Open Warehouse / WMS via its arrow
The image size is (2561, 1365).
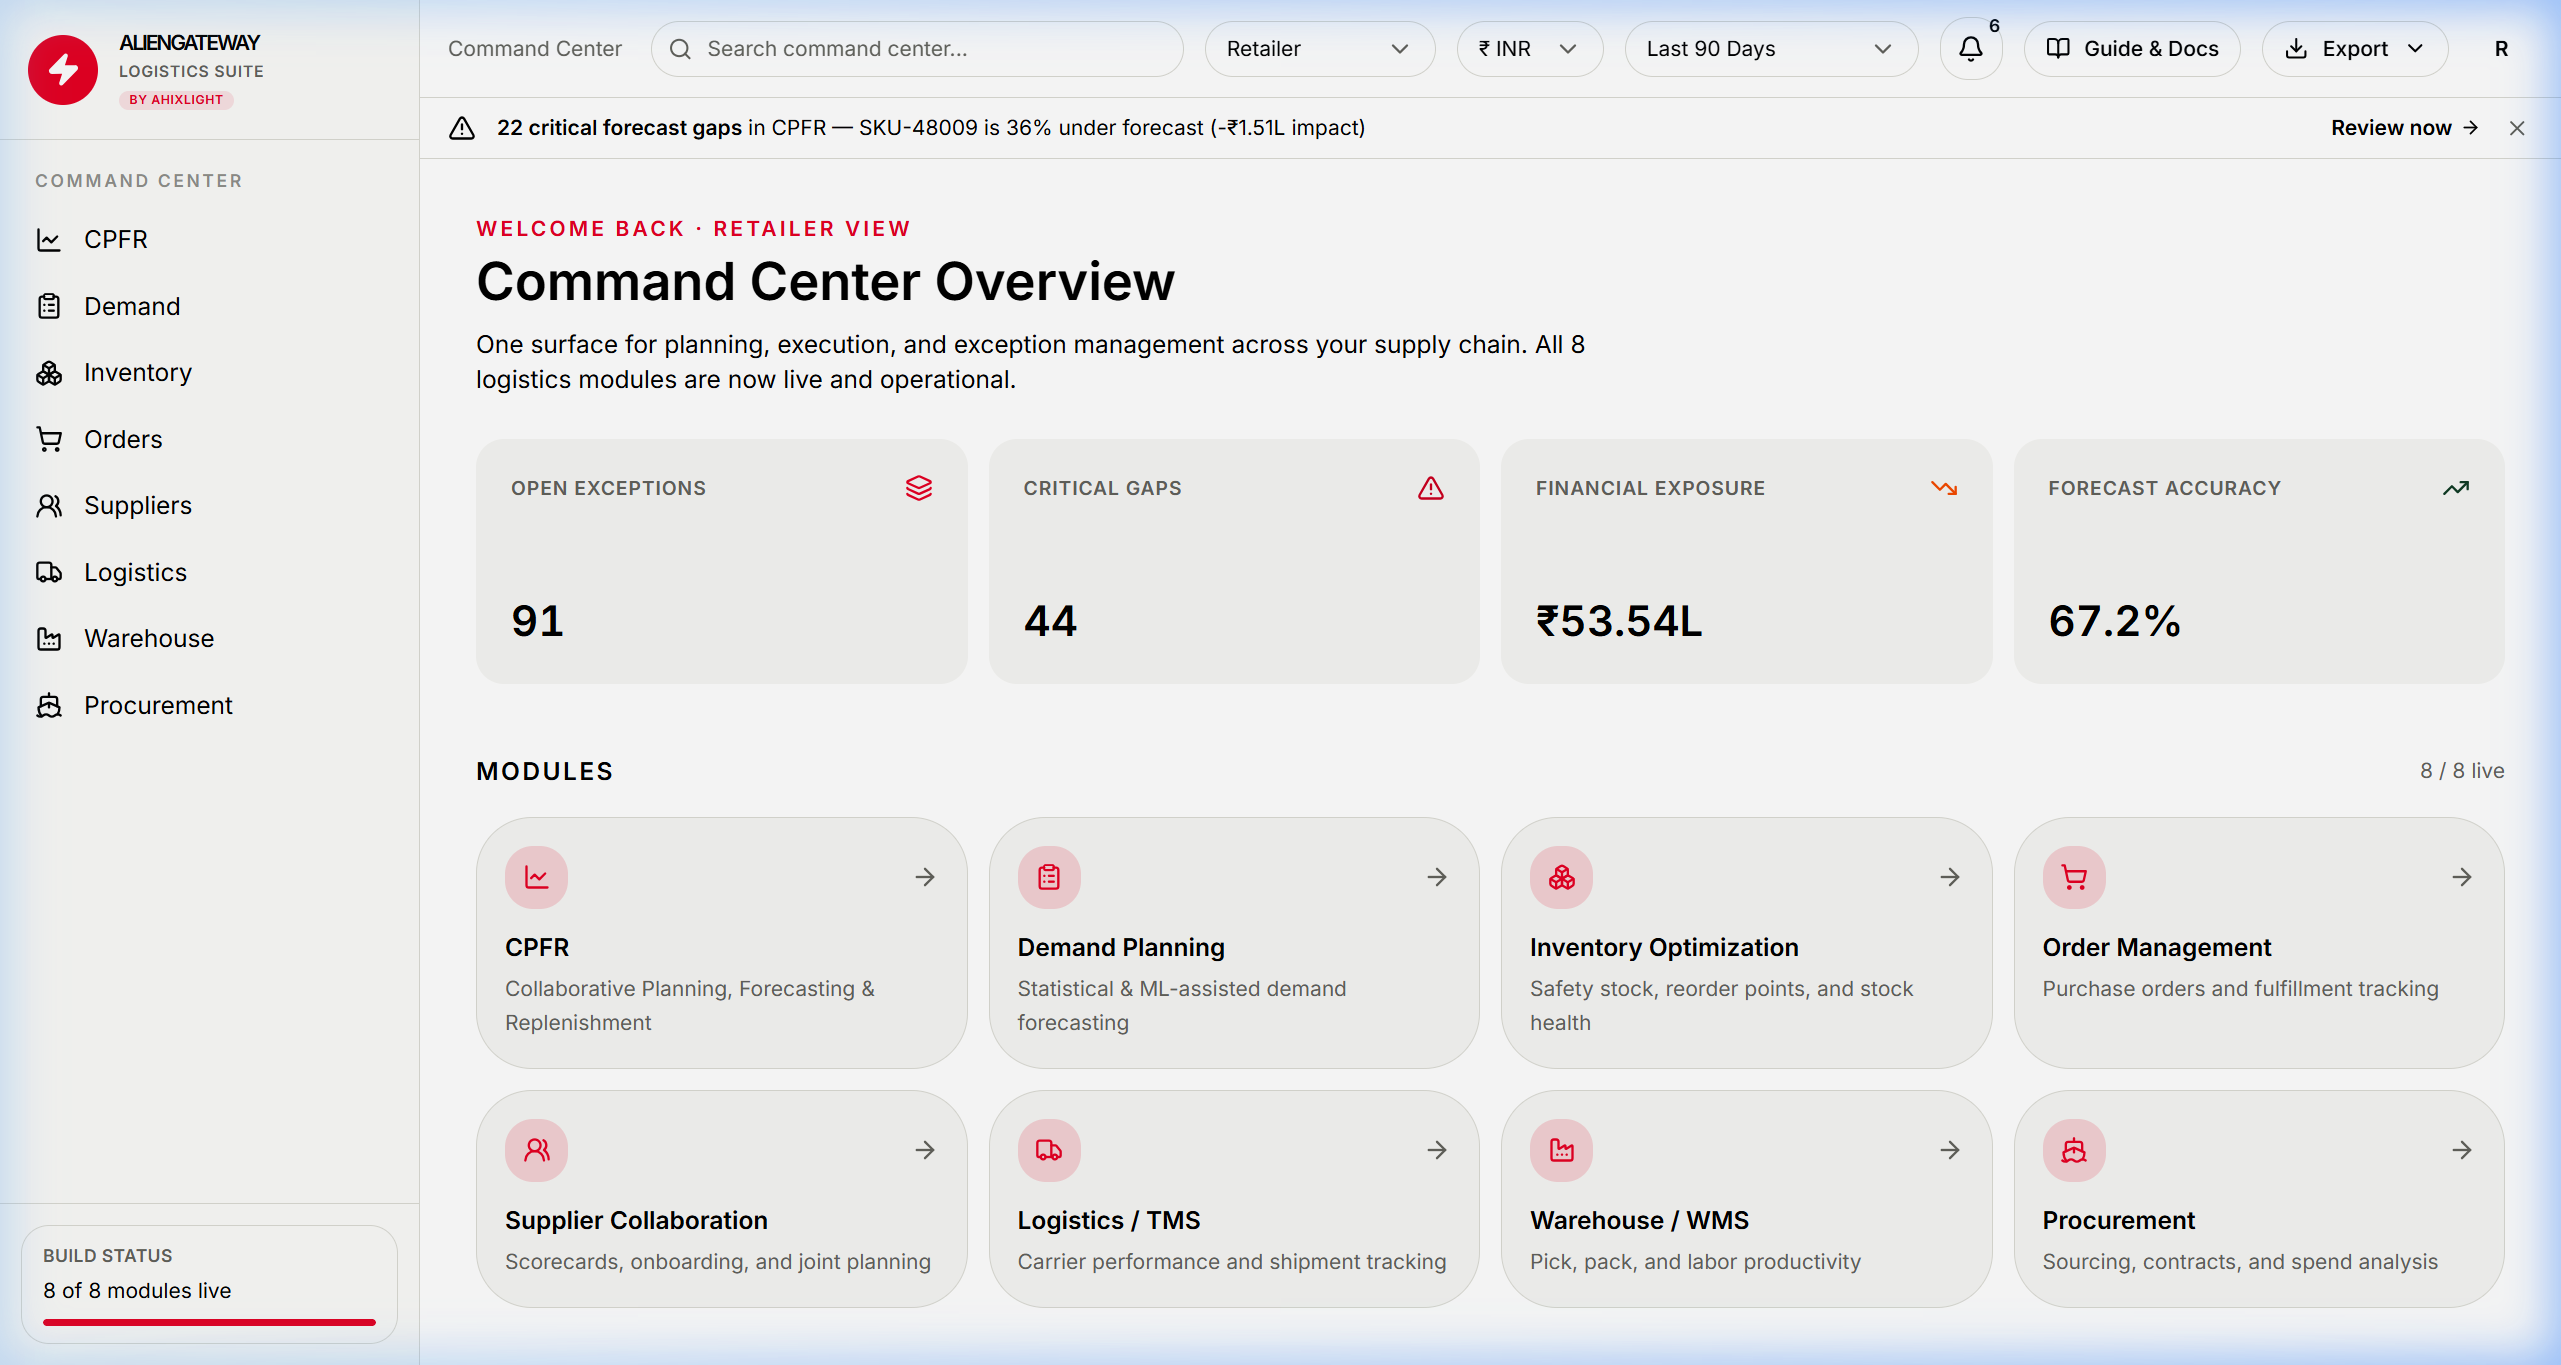1950,1150
